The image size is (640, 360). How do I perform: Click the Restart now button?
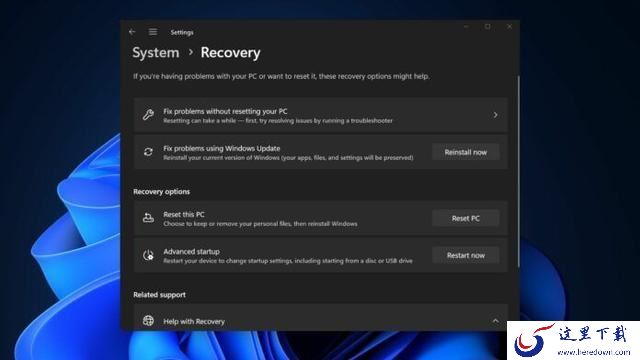466,256
